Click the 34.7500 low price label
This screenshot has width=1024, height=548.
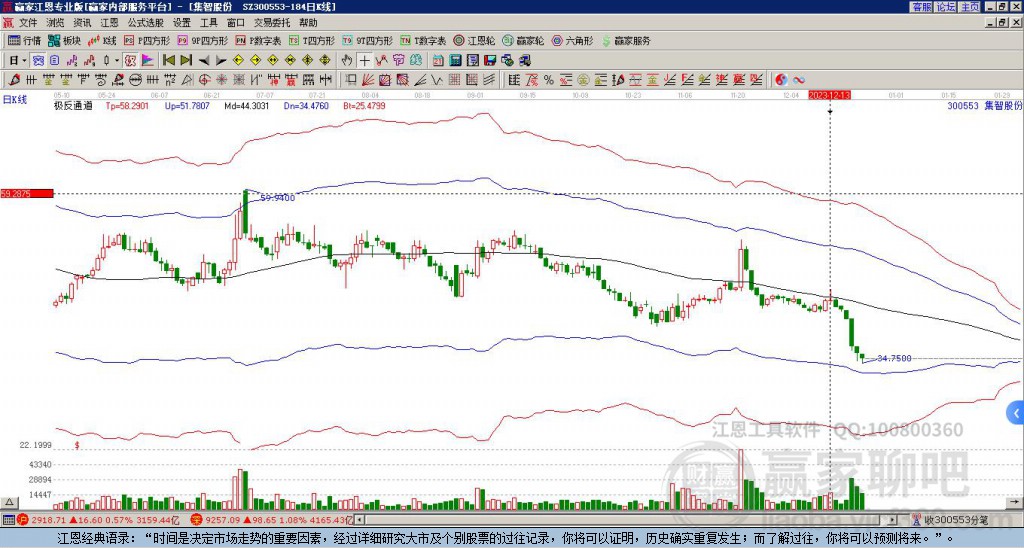[x=894, y=359]
